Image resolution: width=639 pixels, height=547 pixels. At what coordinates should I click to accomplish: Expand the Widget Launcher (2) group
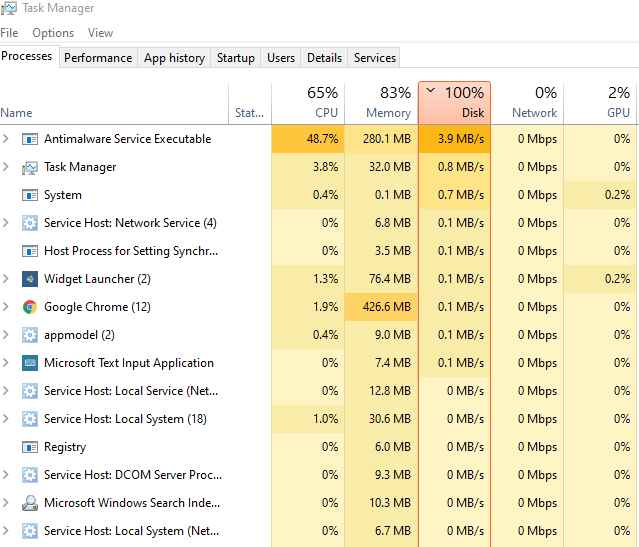click(6, 279)
